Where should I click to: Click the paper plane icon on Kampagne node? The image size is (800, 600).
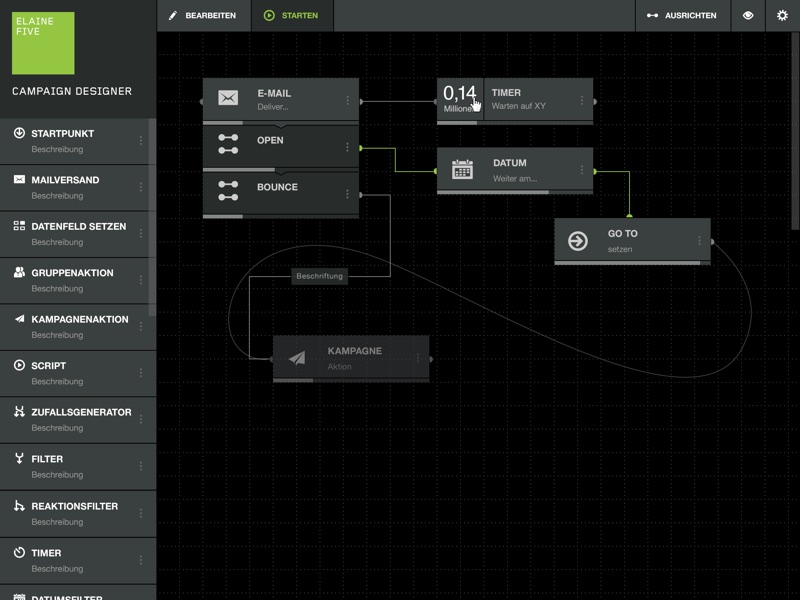pos(297,358)
